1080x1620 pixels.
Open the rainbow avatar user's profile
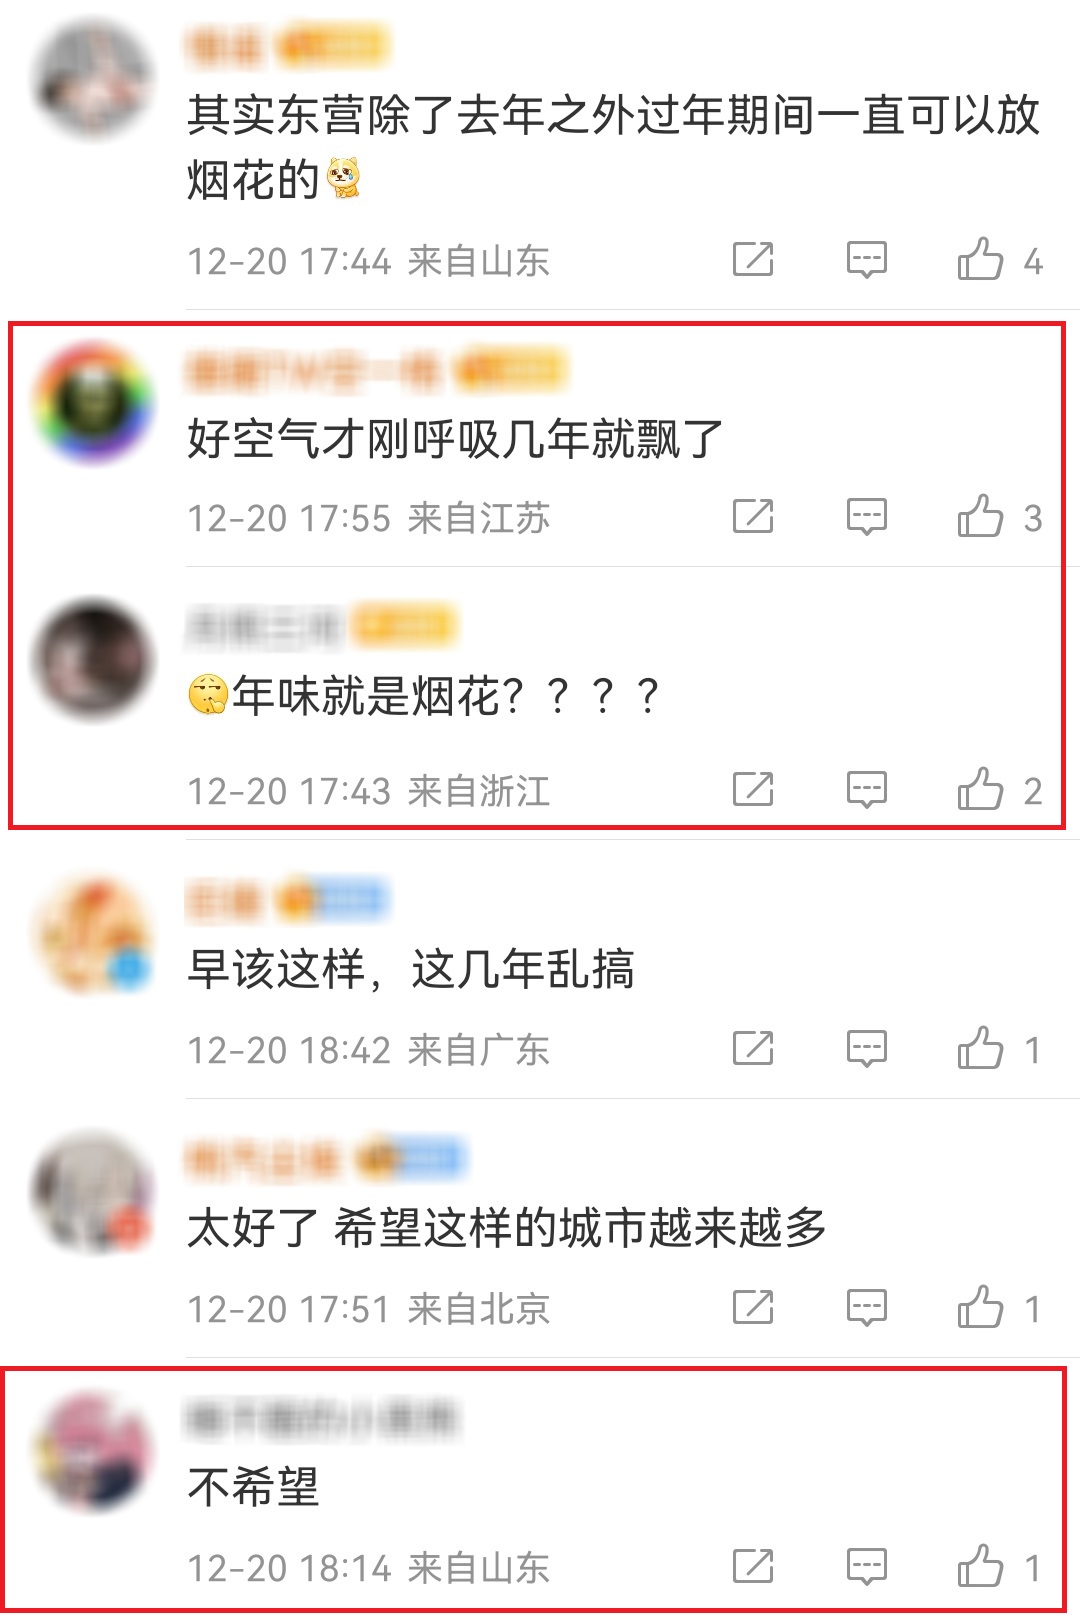[x=93, y=402]
